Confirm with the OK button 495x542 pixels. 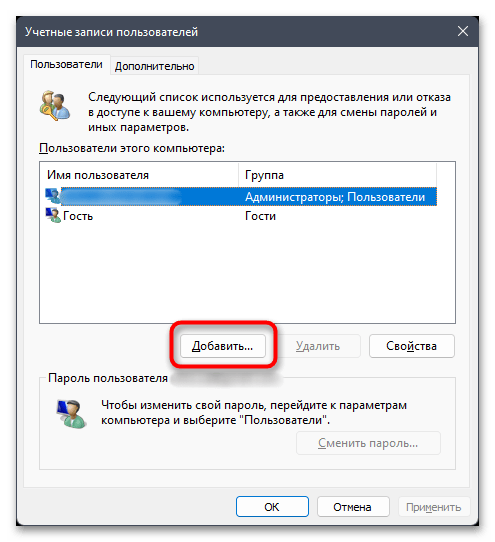point(272,507)
